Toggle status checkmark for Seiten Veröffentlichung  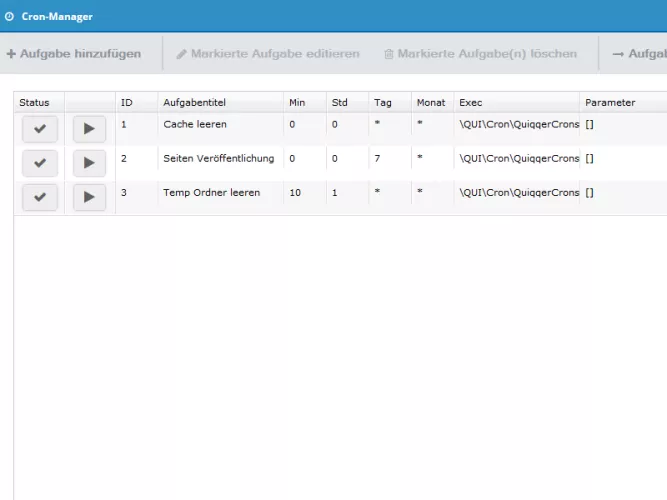coord(39,163)
